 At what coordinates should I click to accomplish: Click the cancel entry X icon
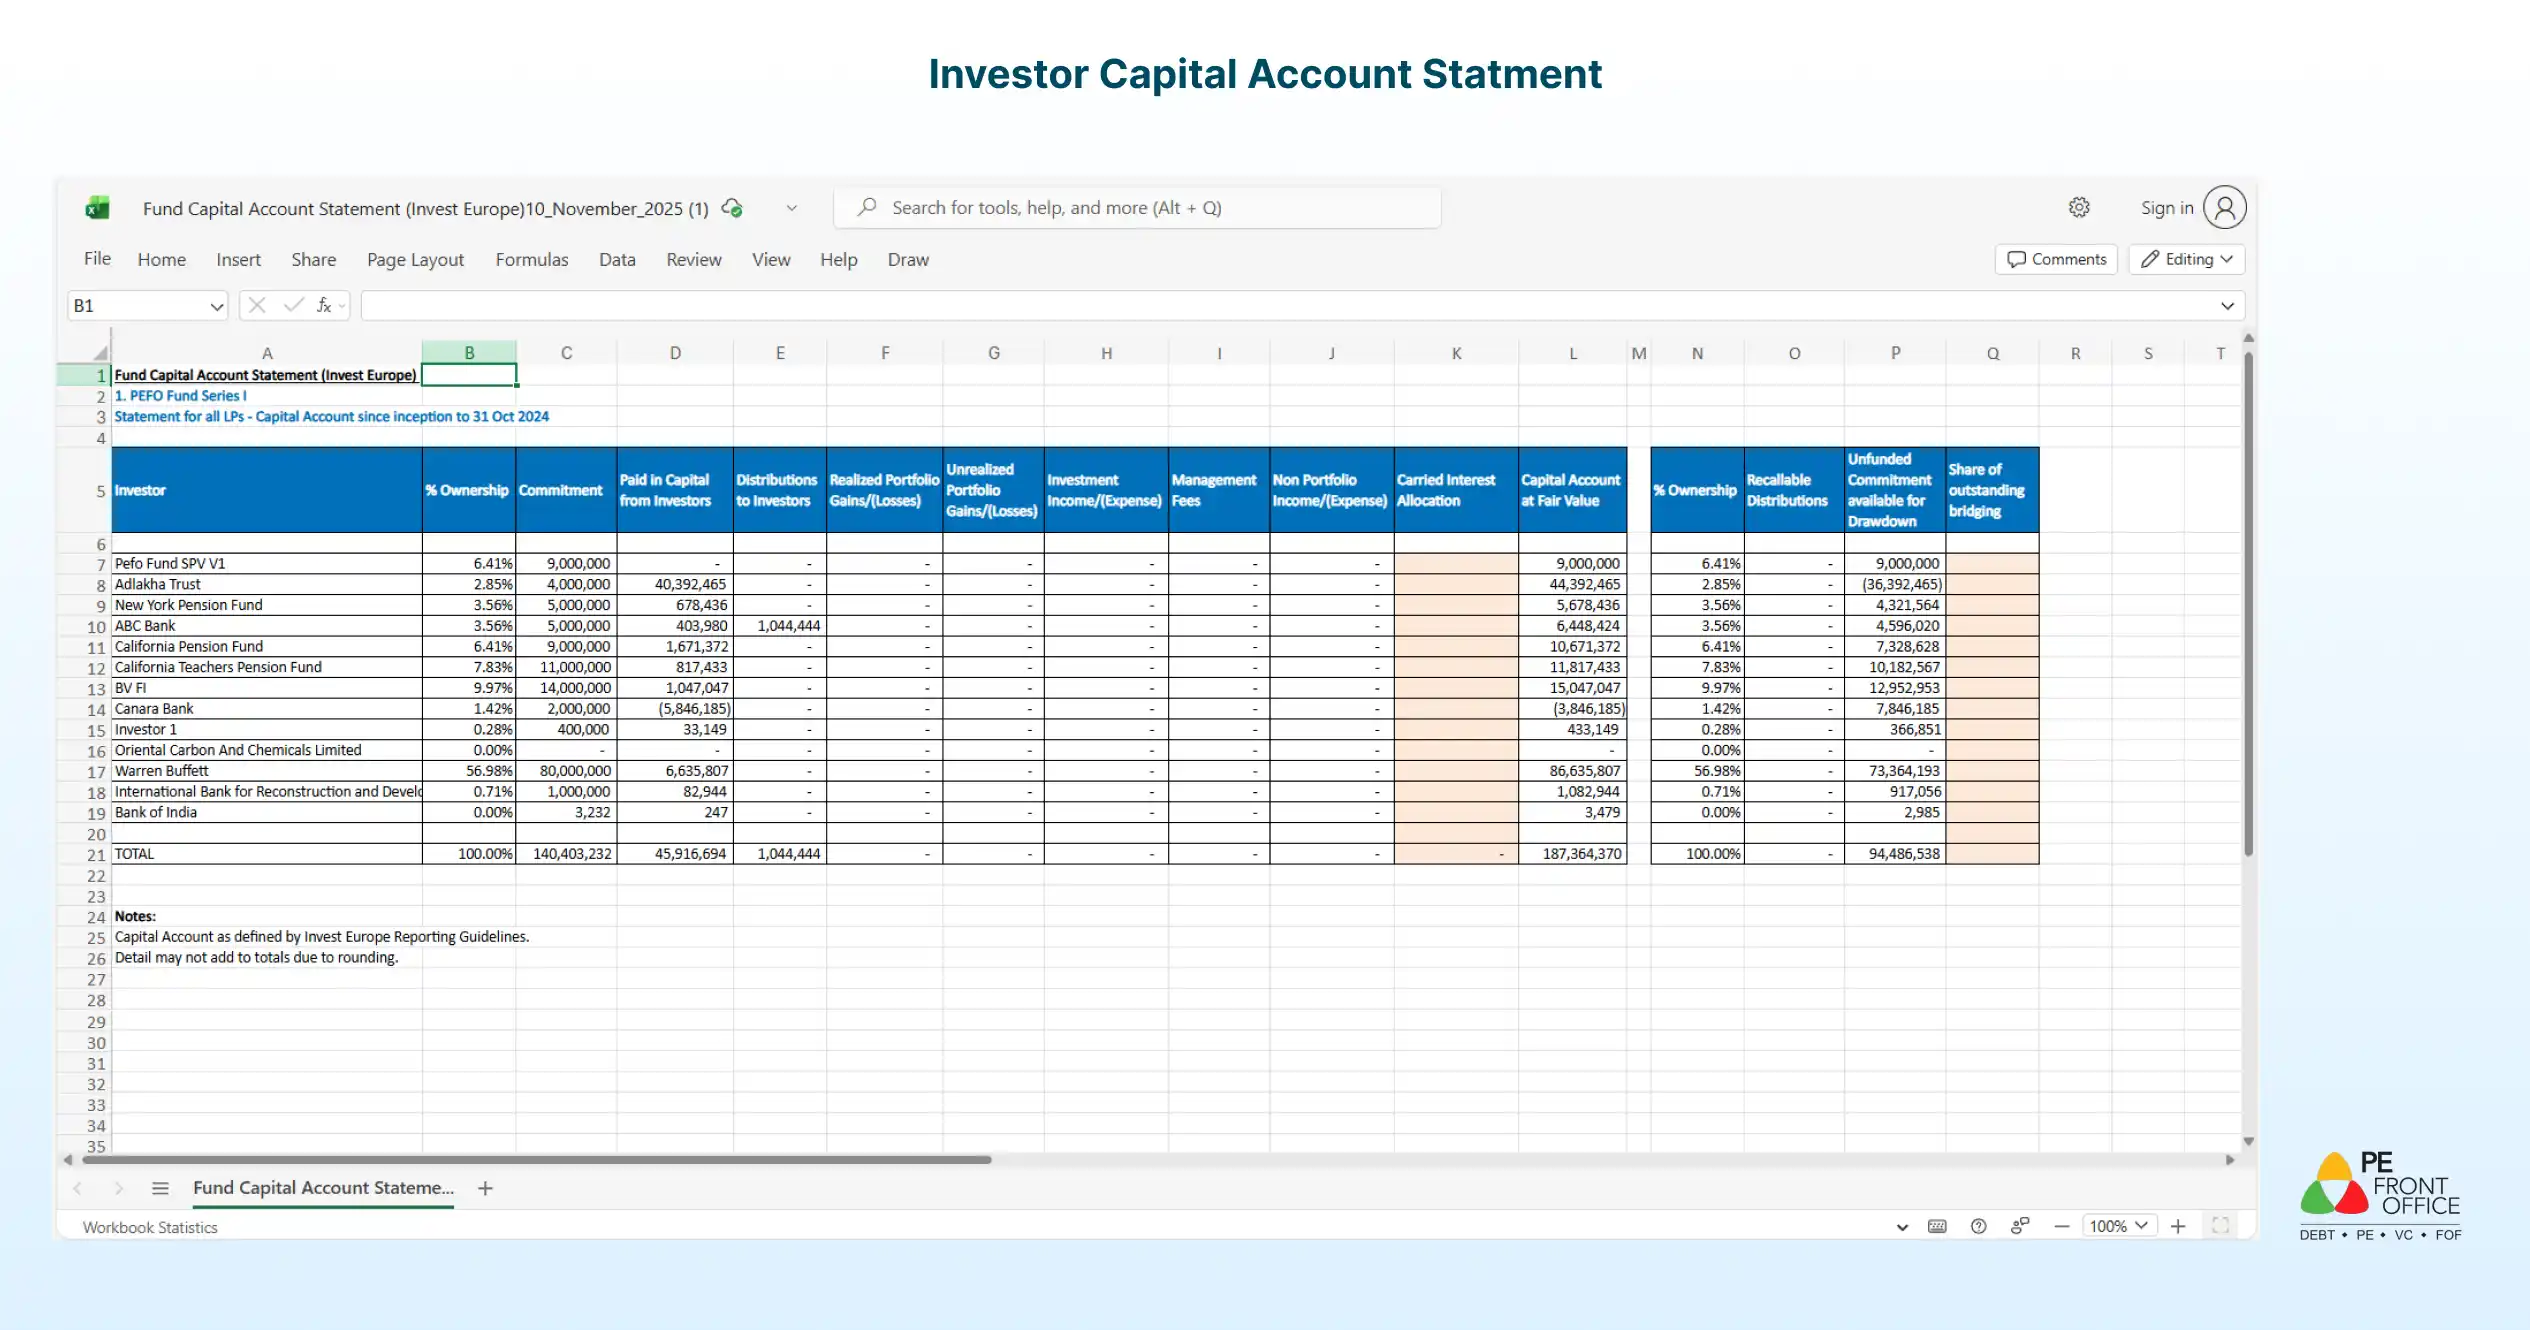pyautogui.click(x=257, y=305)
